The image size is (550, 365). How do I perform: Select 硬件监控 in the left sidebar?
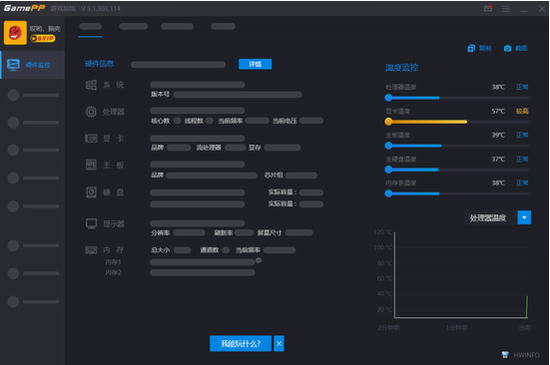pyautogui.click(x=33, y=65)
